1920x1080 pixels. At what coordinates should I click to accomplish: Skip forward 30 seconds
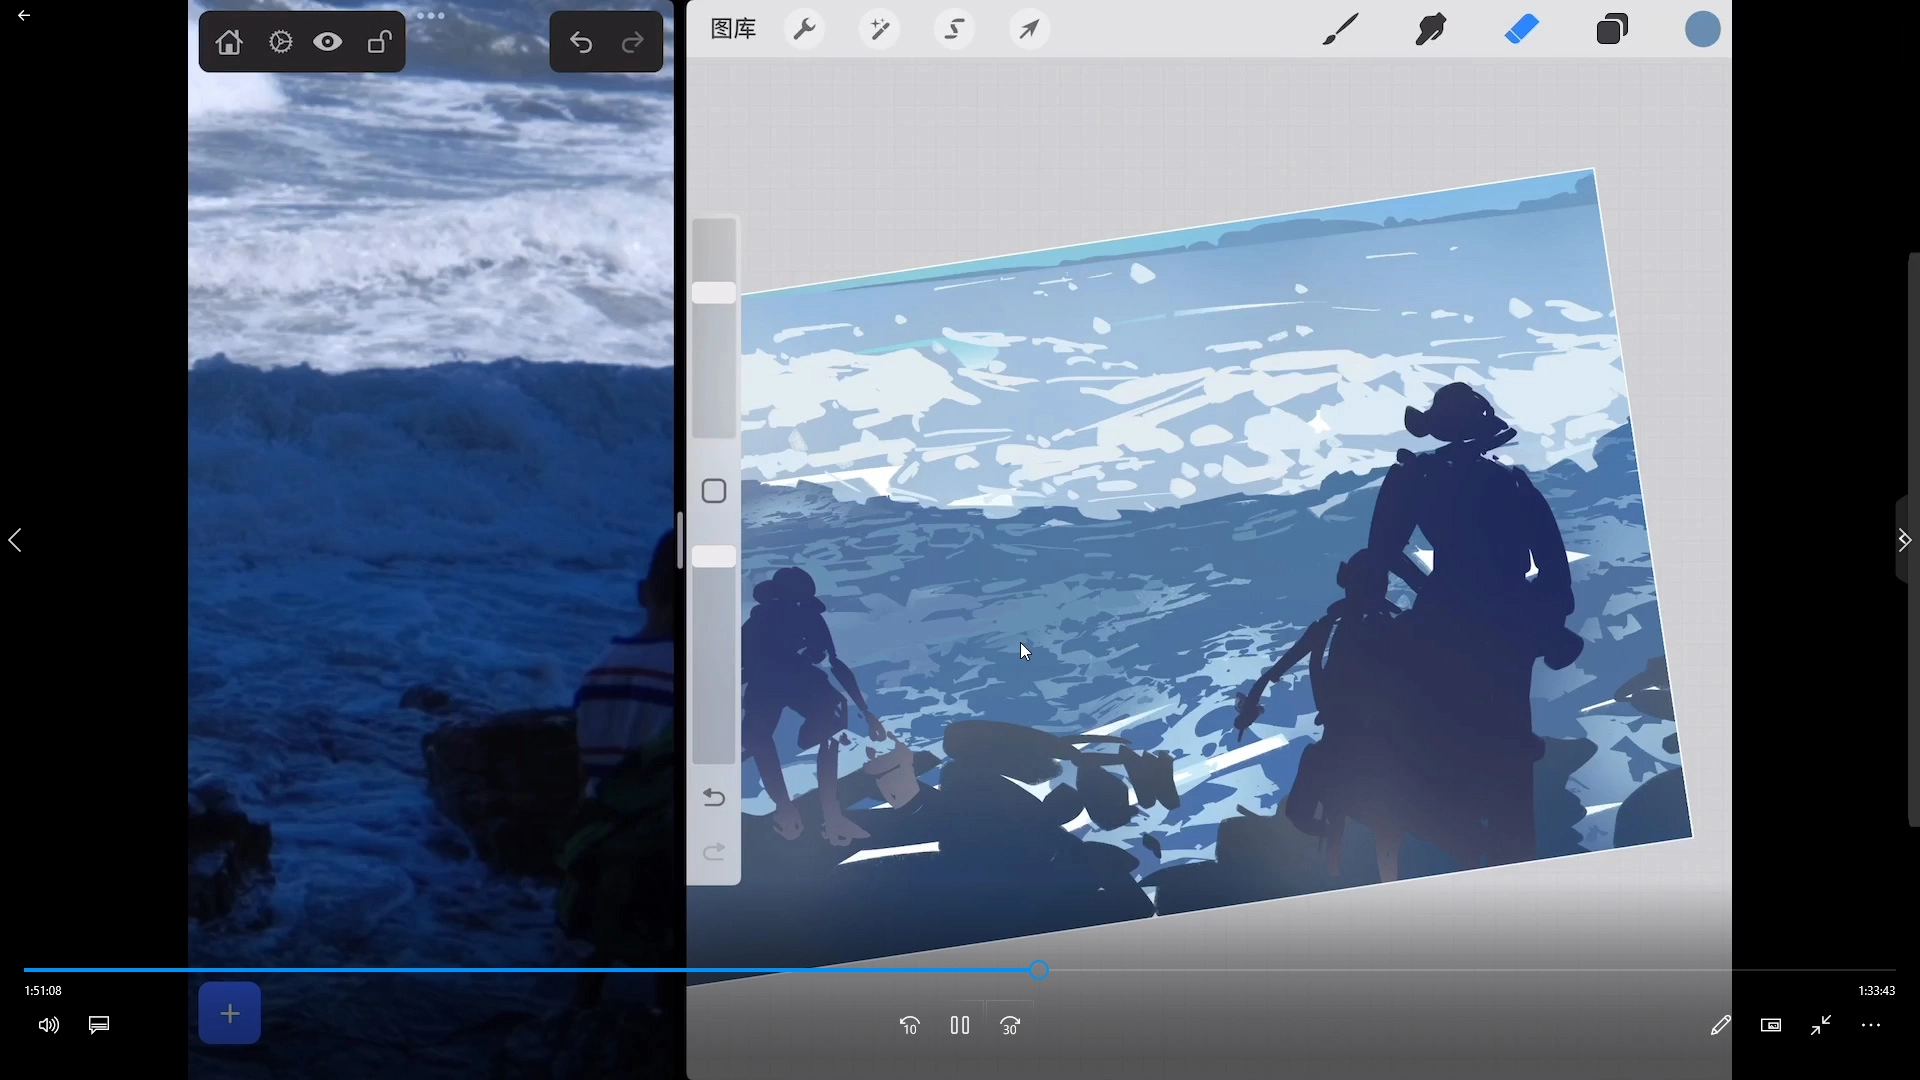tap(1010, 1025)
